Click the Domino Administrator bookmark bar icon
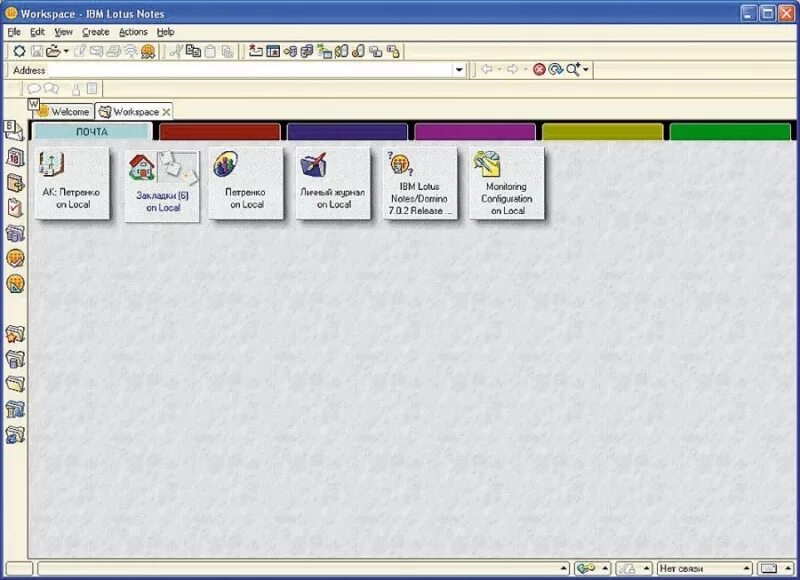 tap(15, 258)
